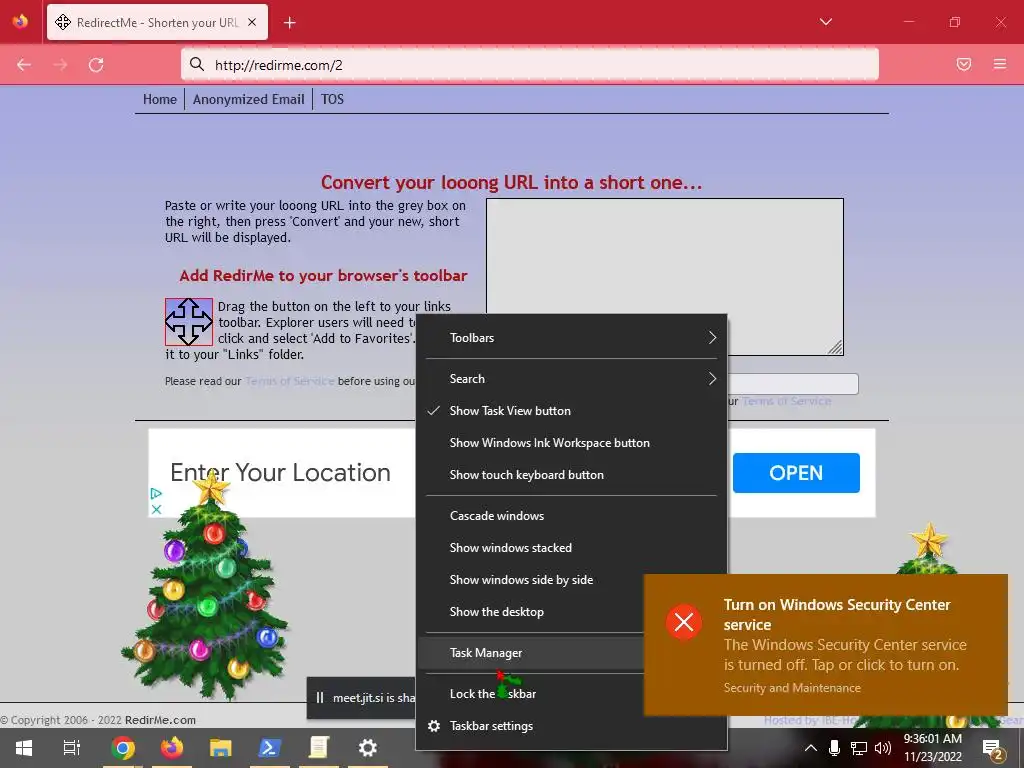Toggle Lock the taskbar option
The image size is (1024, 768).
(530, 694)
